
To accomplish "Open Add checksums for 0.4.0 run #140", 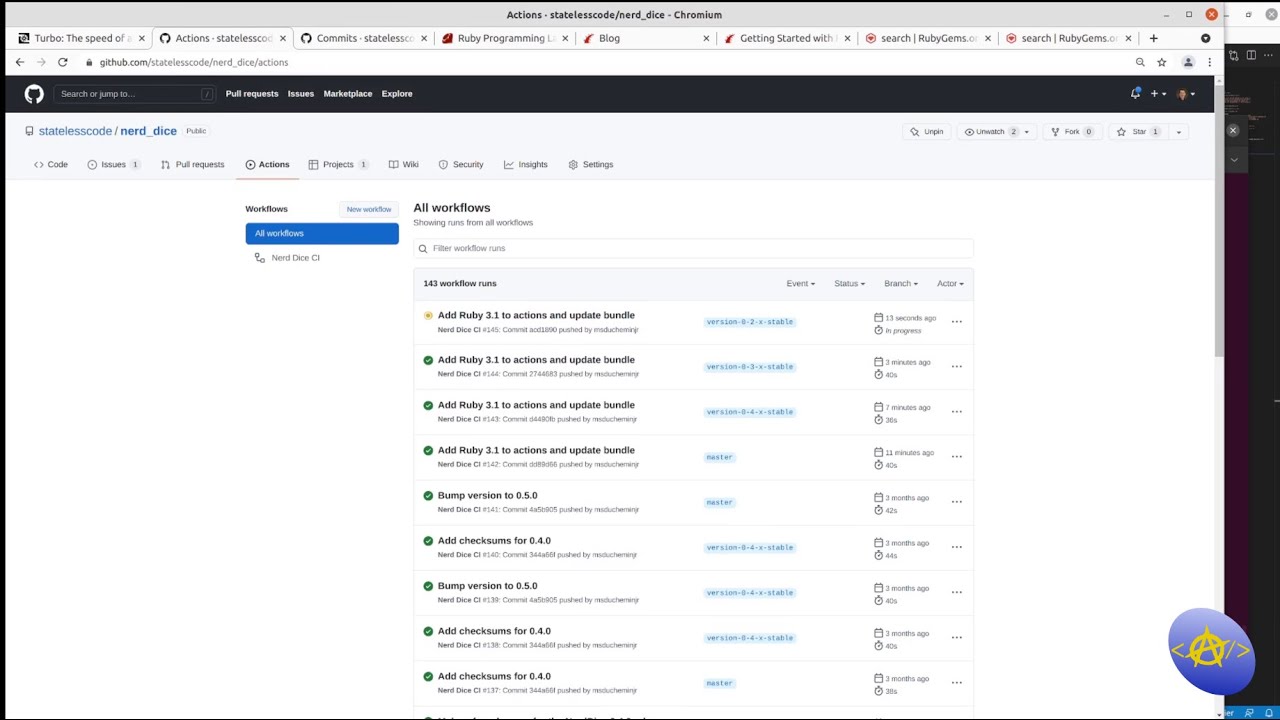I will 494,541.
